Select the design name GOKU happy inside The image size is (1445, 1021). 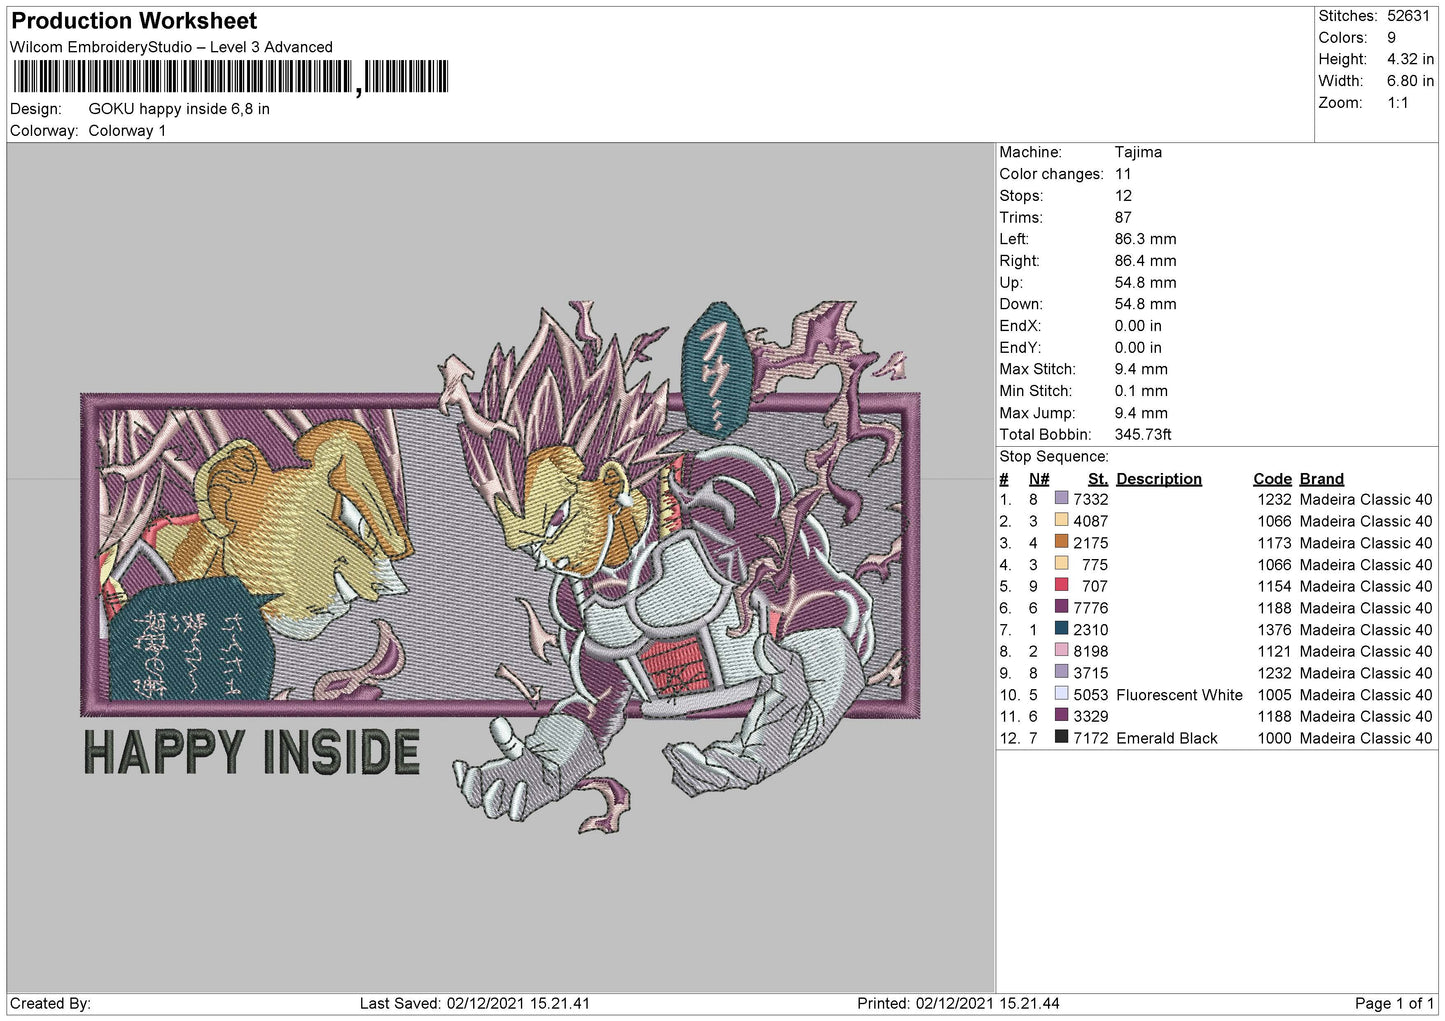178,109
